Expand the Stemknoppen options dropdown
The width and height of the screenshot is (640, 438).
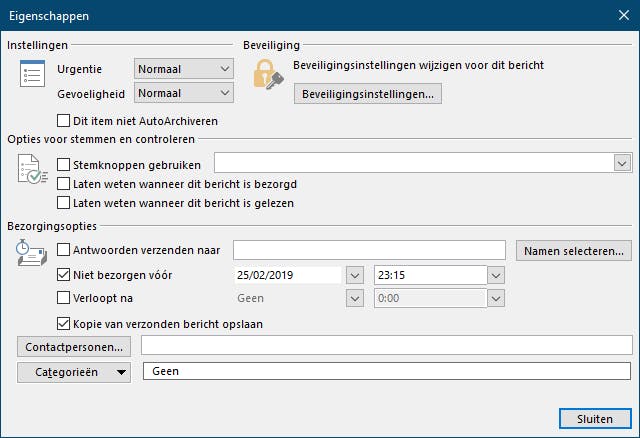click(x=622, y=164)
